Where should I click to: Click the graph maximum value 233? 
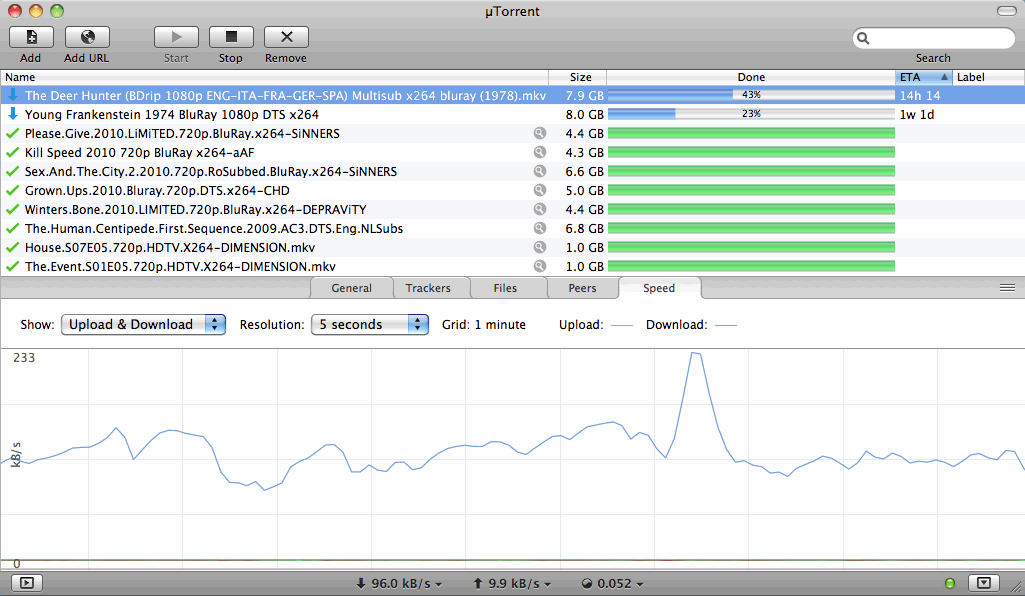tap(24, 357)
